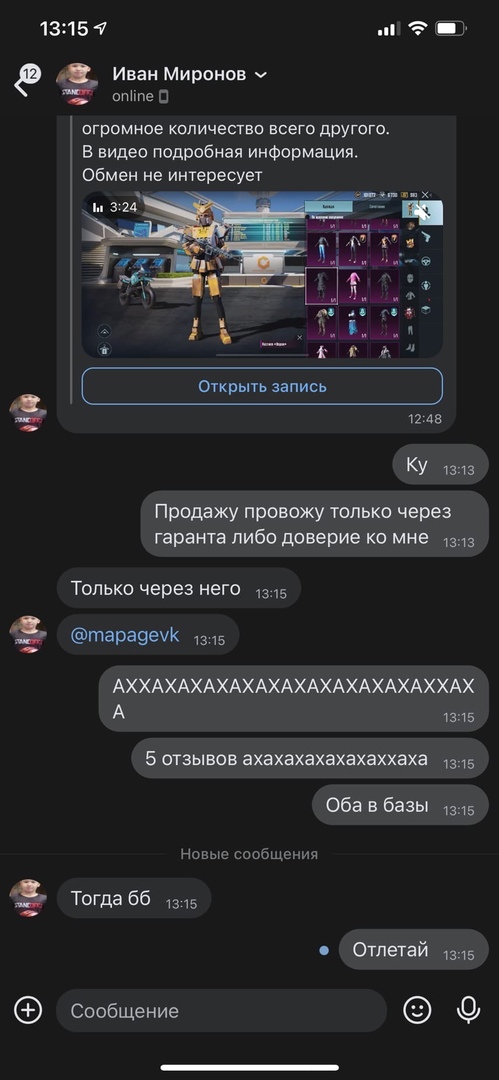Tap the plus attachment icon
The image size is (499, 1080).
(28, 1010)
